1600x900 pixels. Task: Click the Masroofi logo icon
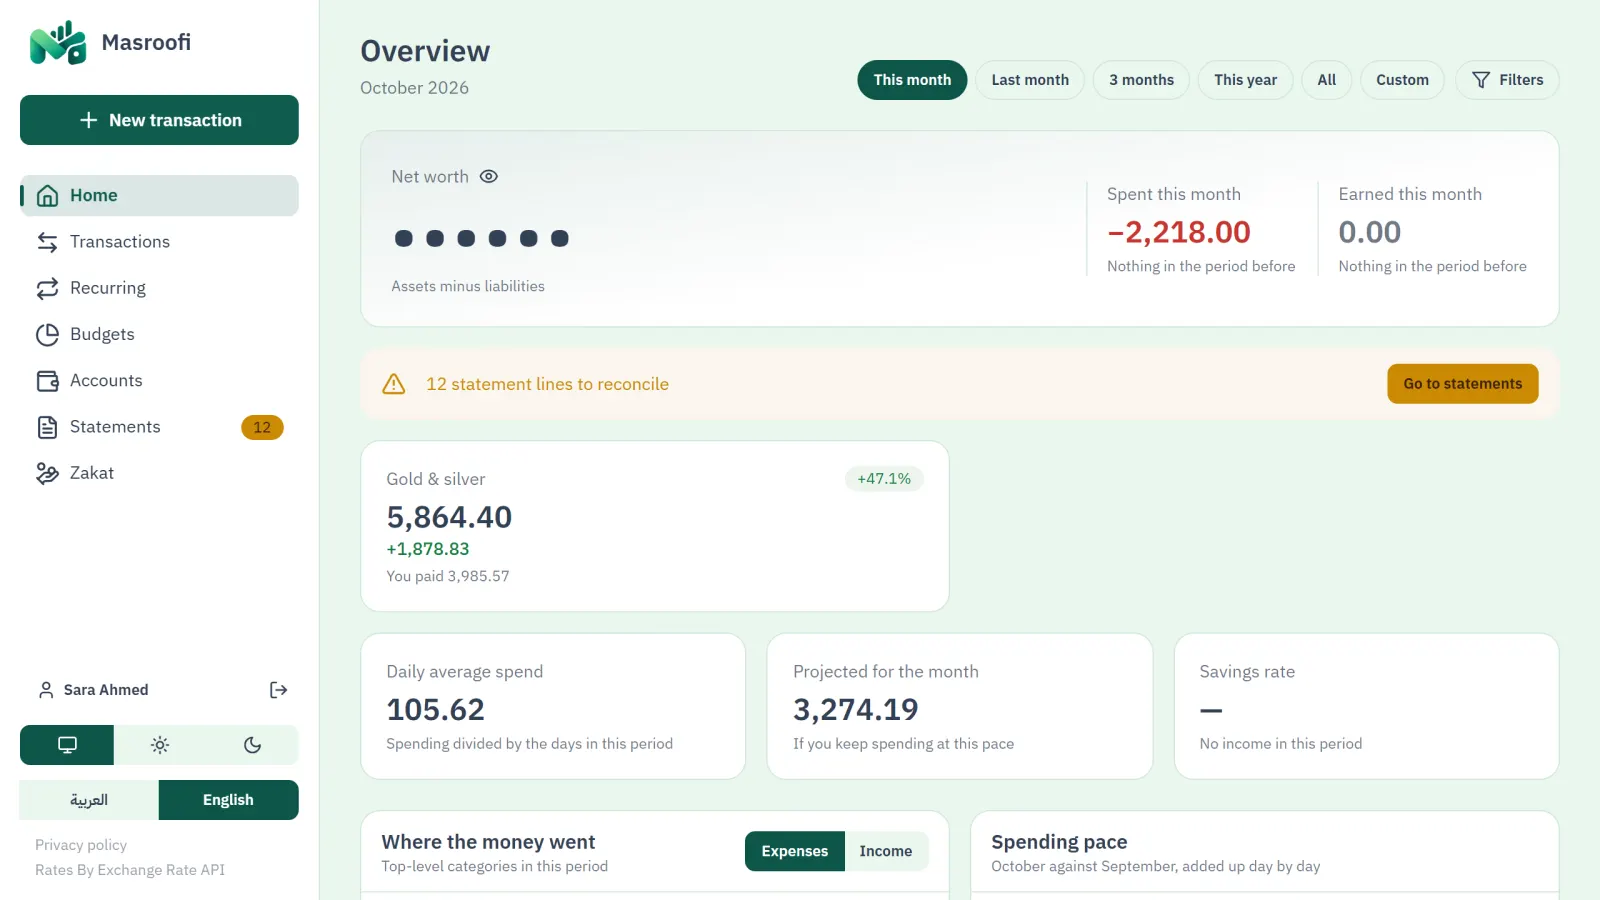(58, 42)
